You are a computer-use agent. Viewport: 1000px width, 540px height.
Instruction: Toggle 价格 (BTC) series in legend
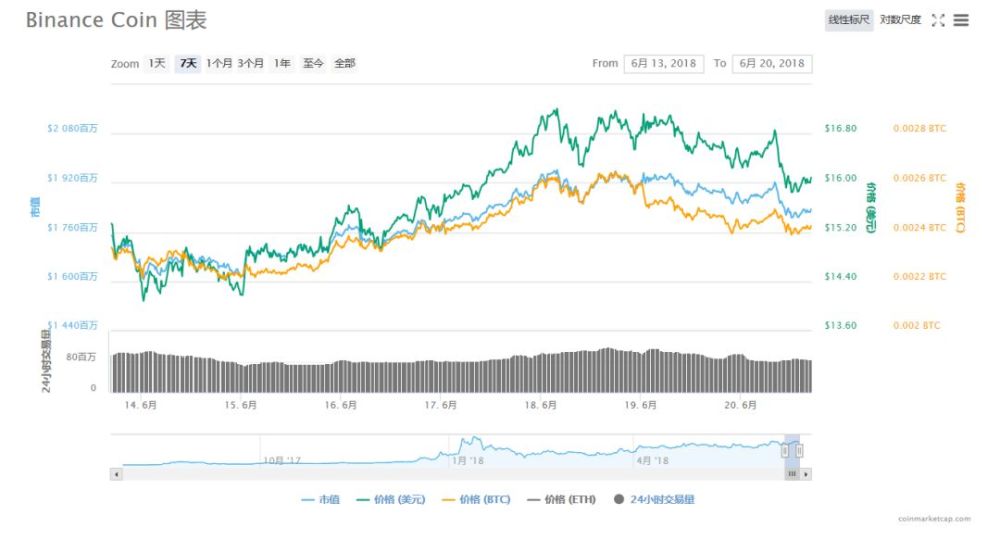(x=476, y=499)
